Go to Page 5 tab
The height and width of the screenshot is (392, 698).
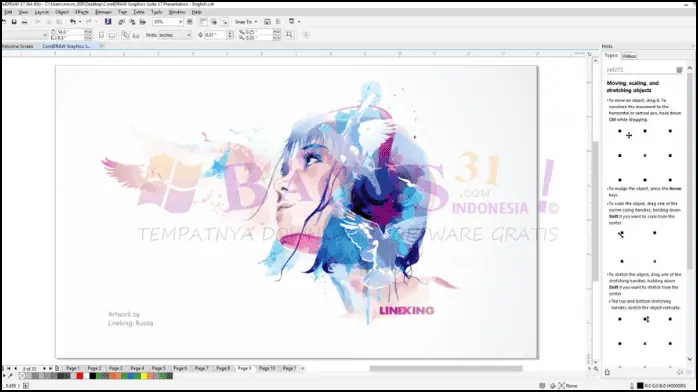click(158, 368)
